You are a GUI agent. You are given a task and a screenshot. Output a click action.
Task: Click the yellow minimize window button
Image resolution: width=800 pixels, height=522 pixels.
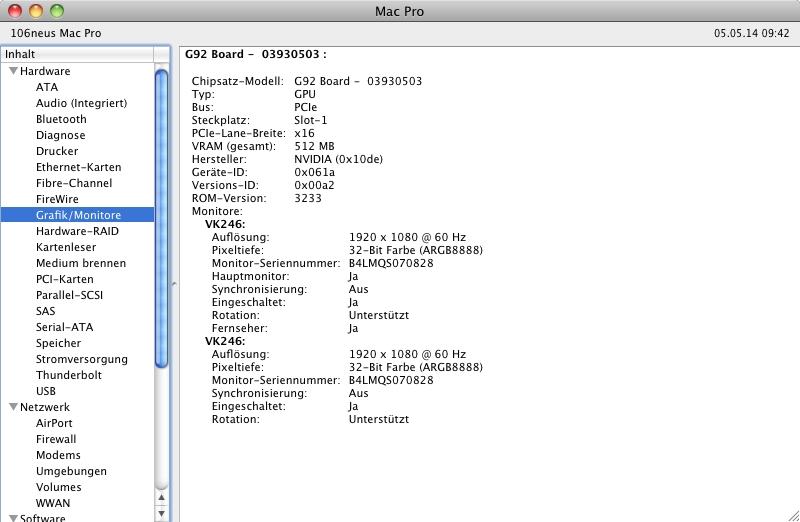(x=35, y=11)
